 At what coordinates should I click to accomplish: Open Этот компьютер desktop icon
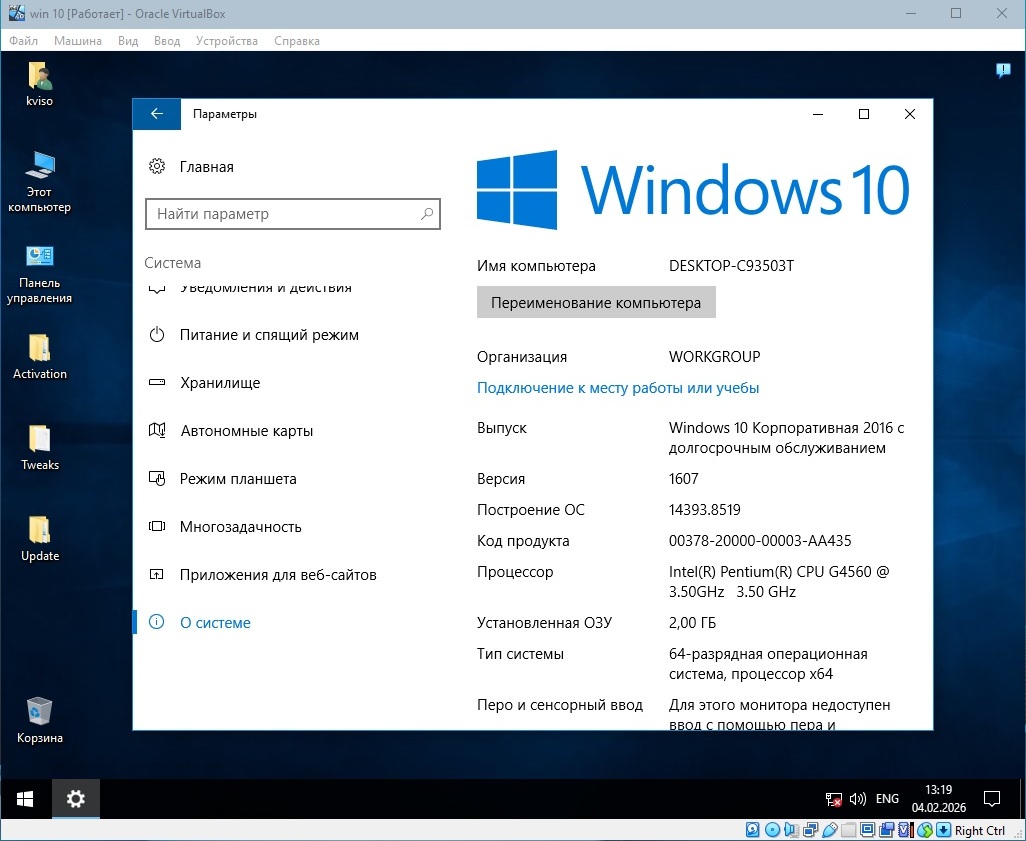(40, 167)
